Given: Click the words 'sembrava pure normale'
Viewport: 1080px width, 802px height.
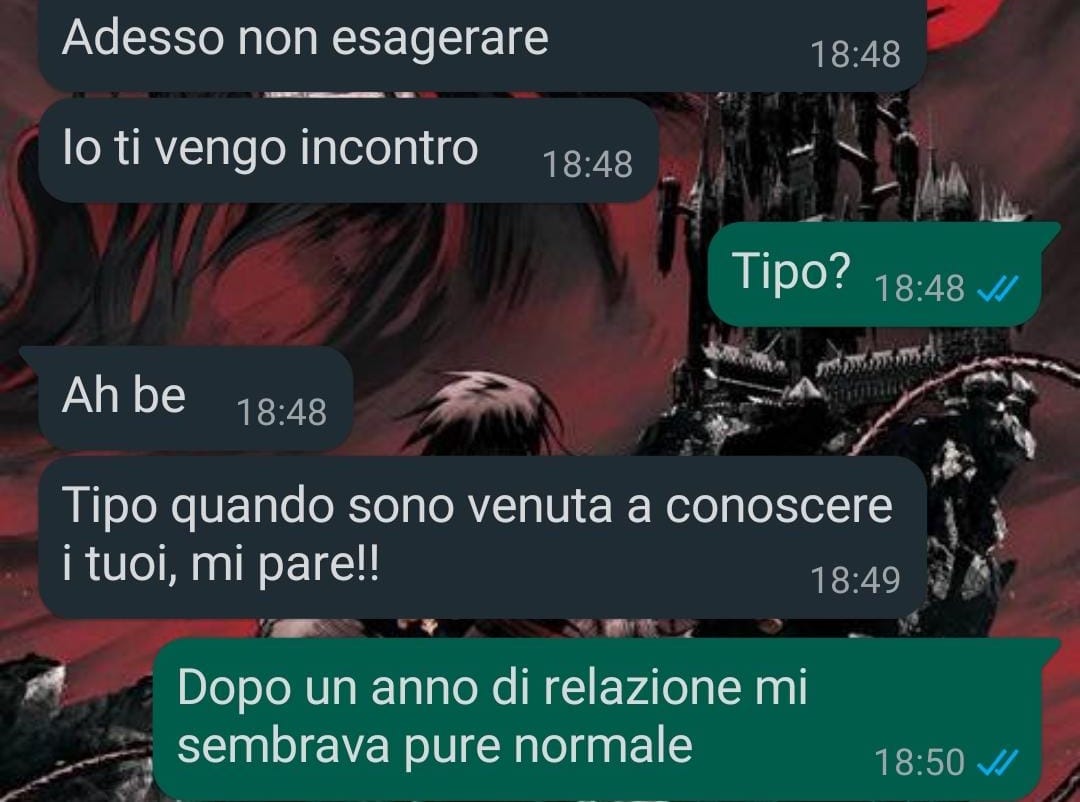Looking at the screenshot, I should point(435,747).
